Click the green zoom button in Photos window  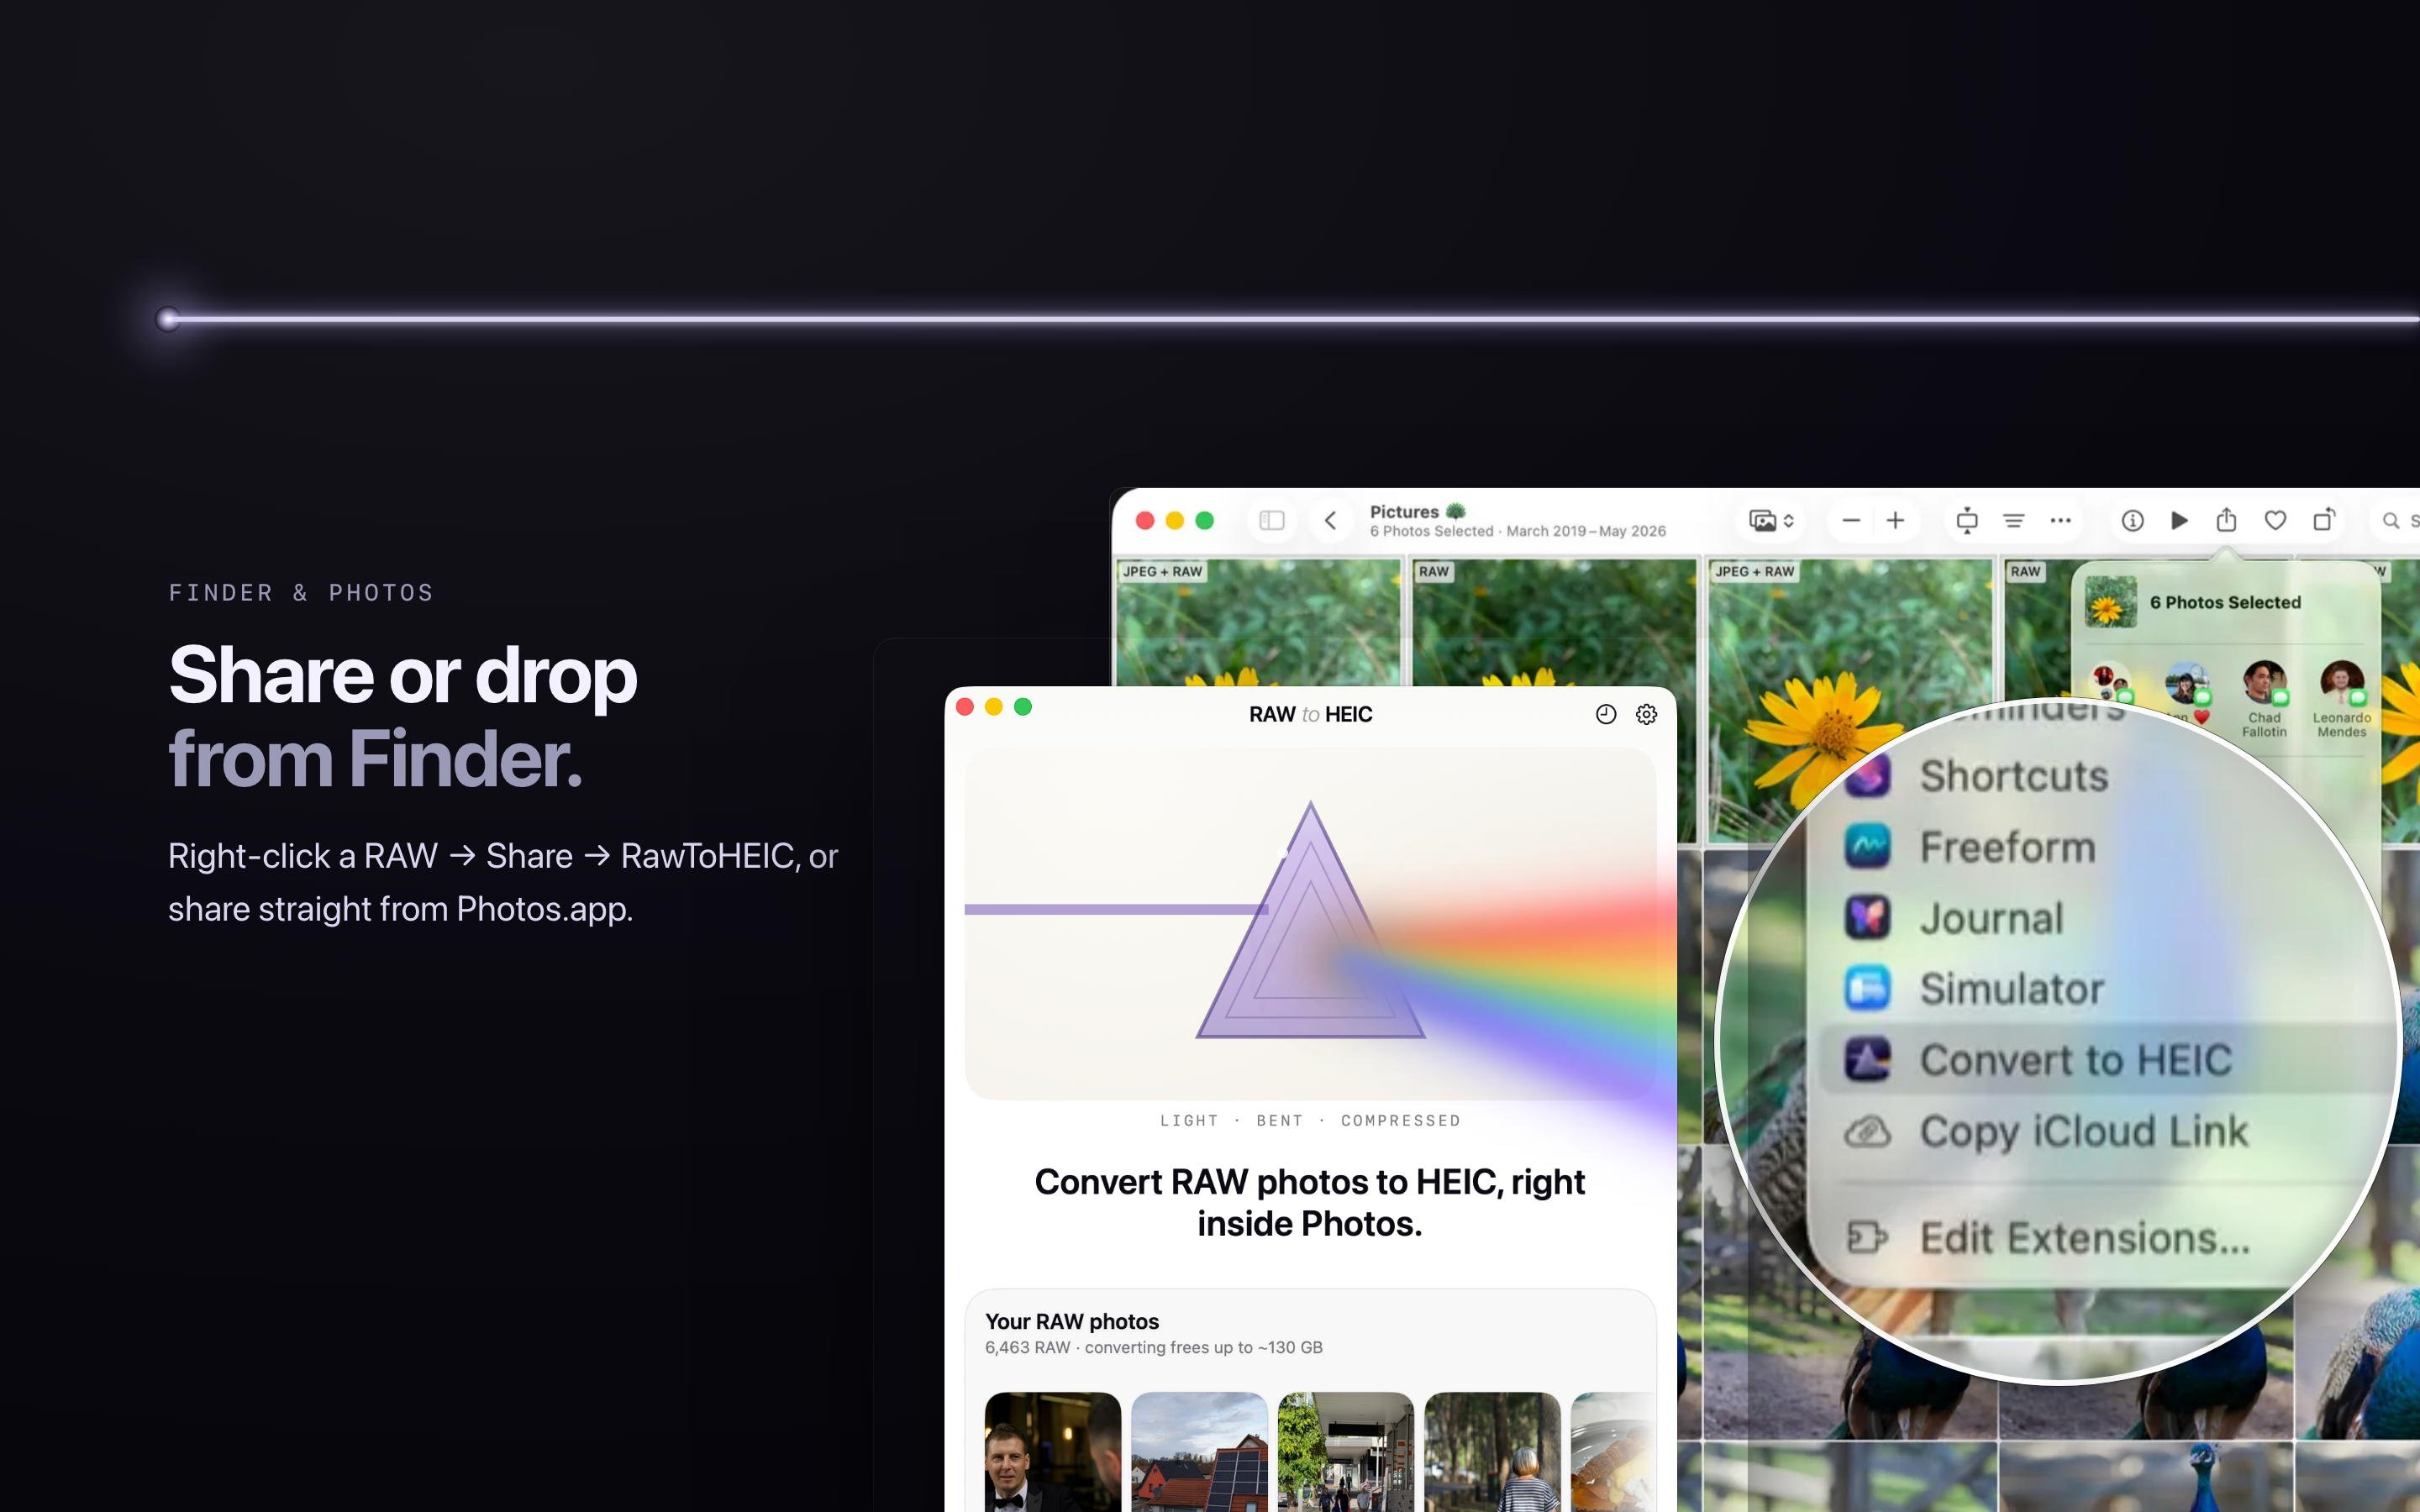(x=1204, y=520)
